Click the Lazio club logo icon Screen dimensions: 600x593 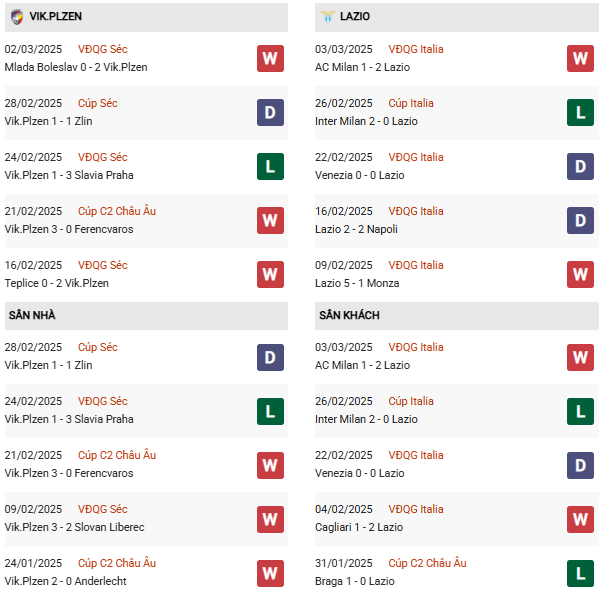click(x=327, y=17)
